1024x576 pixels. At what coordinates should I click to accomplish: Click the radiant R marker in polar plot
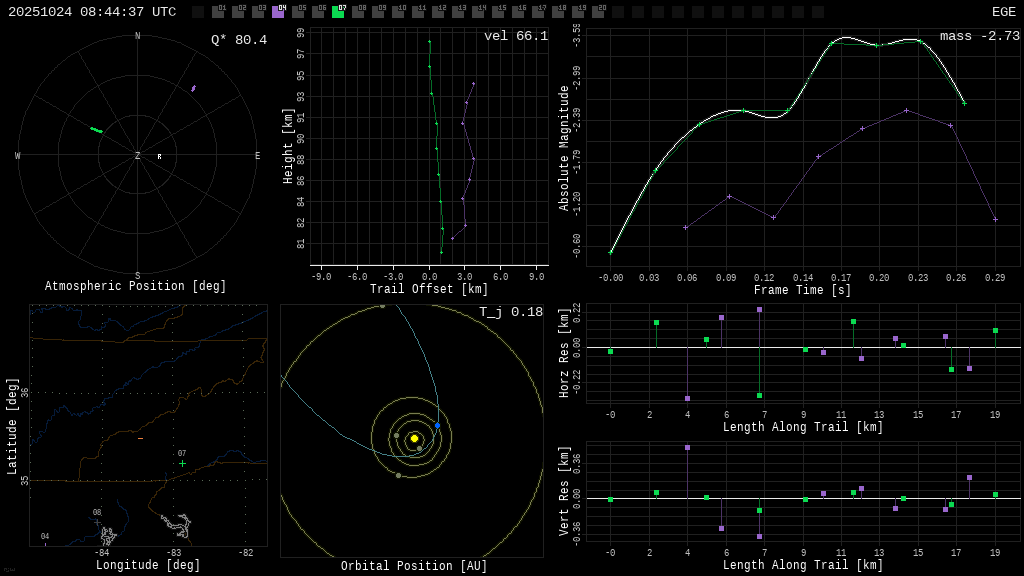(159, 157)
